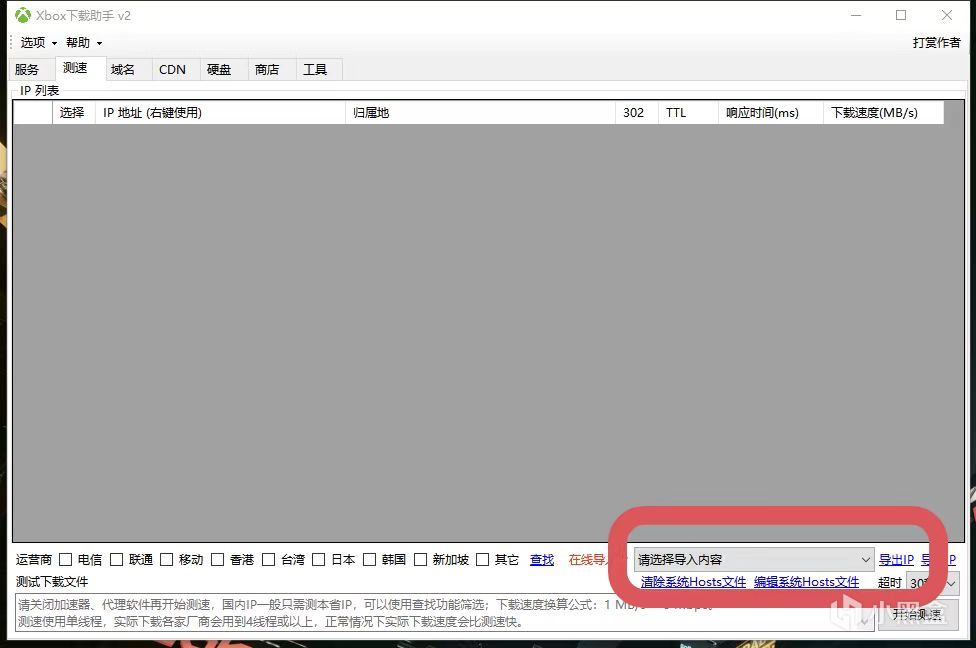
Task: Tick the 新加坡 checkbox
Action: [x=421, y=560]
